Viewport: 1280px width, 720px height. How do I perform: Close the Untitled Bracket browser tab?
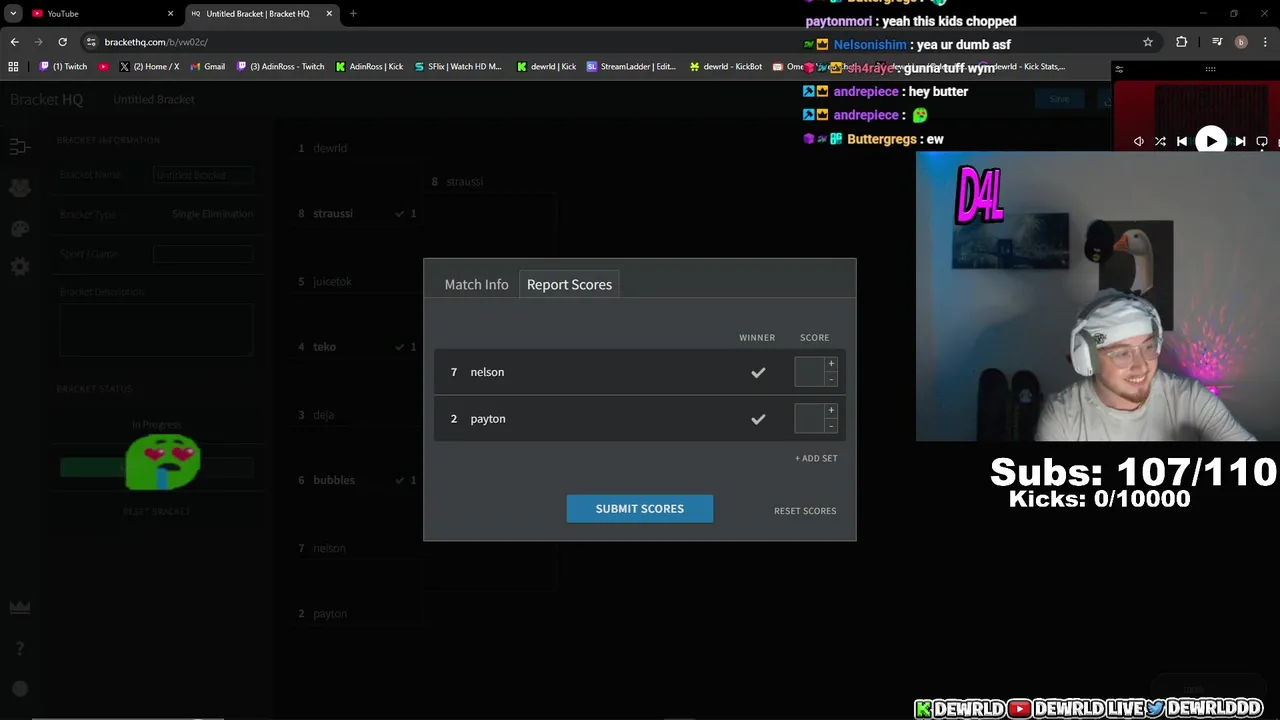(x=329, y=13)
